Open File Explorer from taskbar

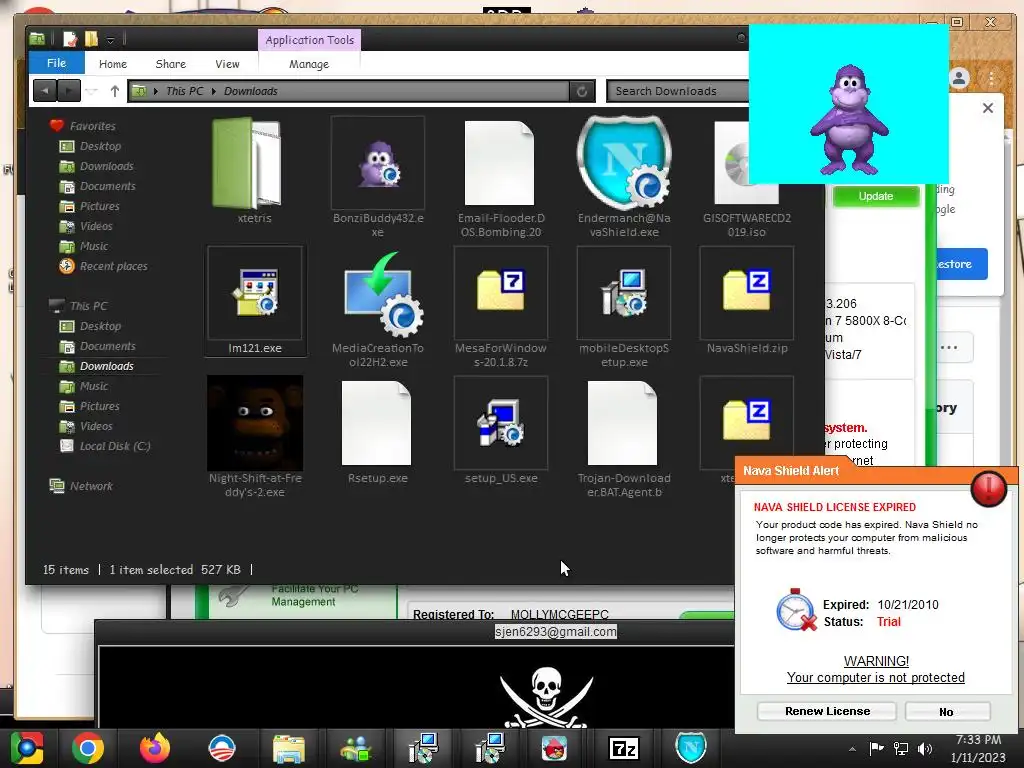[288, 748]
